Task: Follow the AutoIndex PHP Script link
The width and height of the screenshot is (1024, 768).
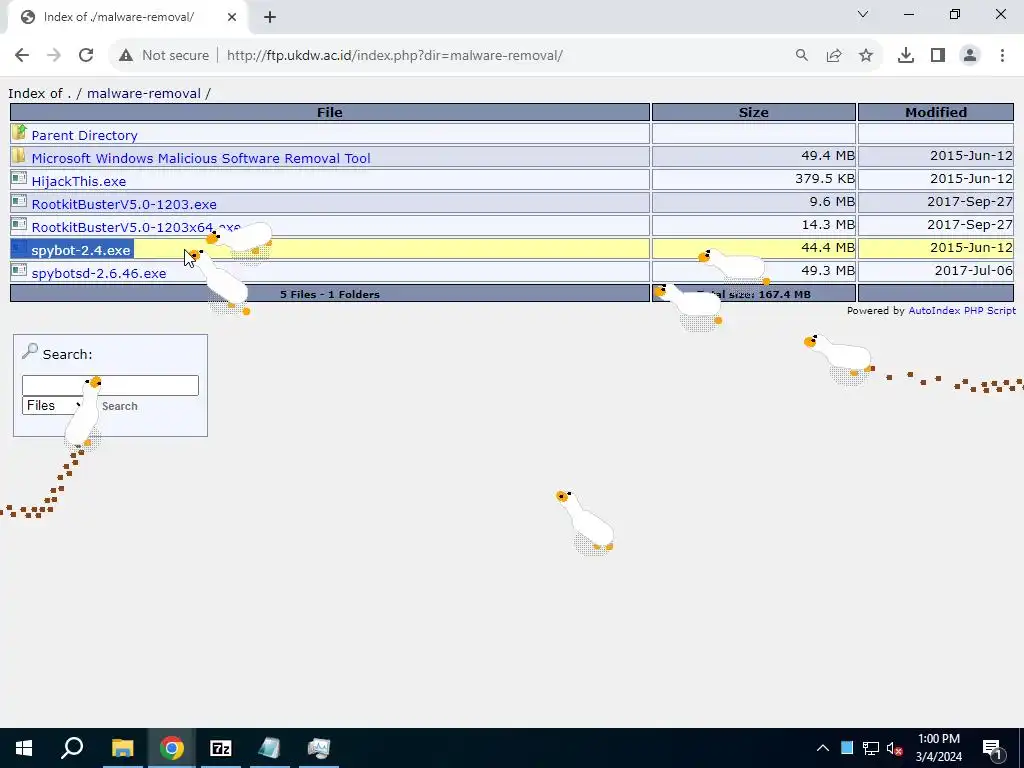Action: pyautogui.click(x=962, y=311)
